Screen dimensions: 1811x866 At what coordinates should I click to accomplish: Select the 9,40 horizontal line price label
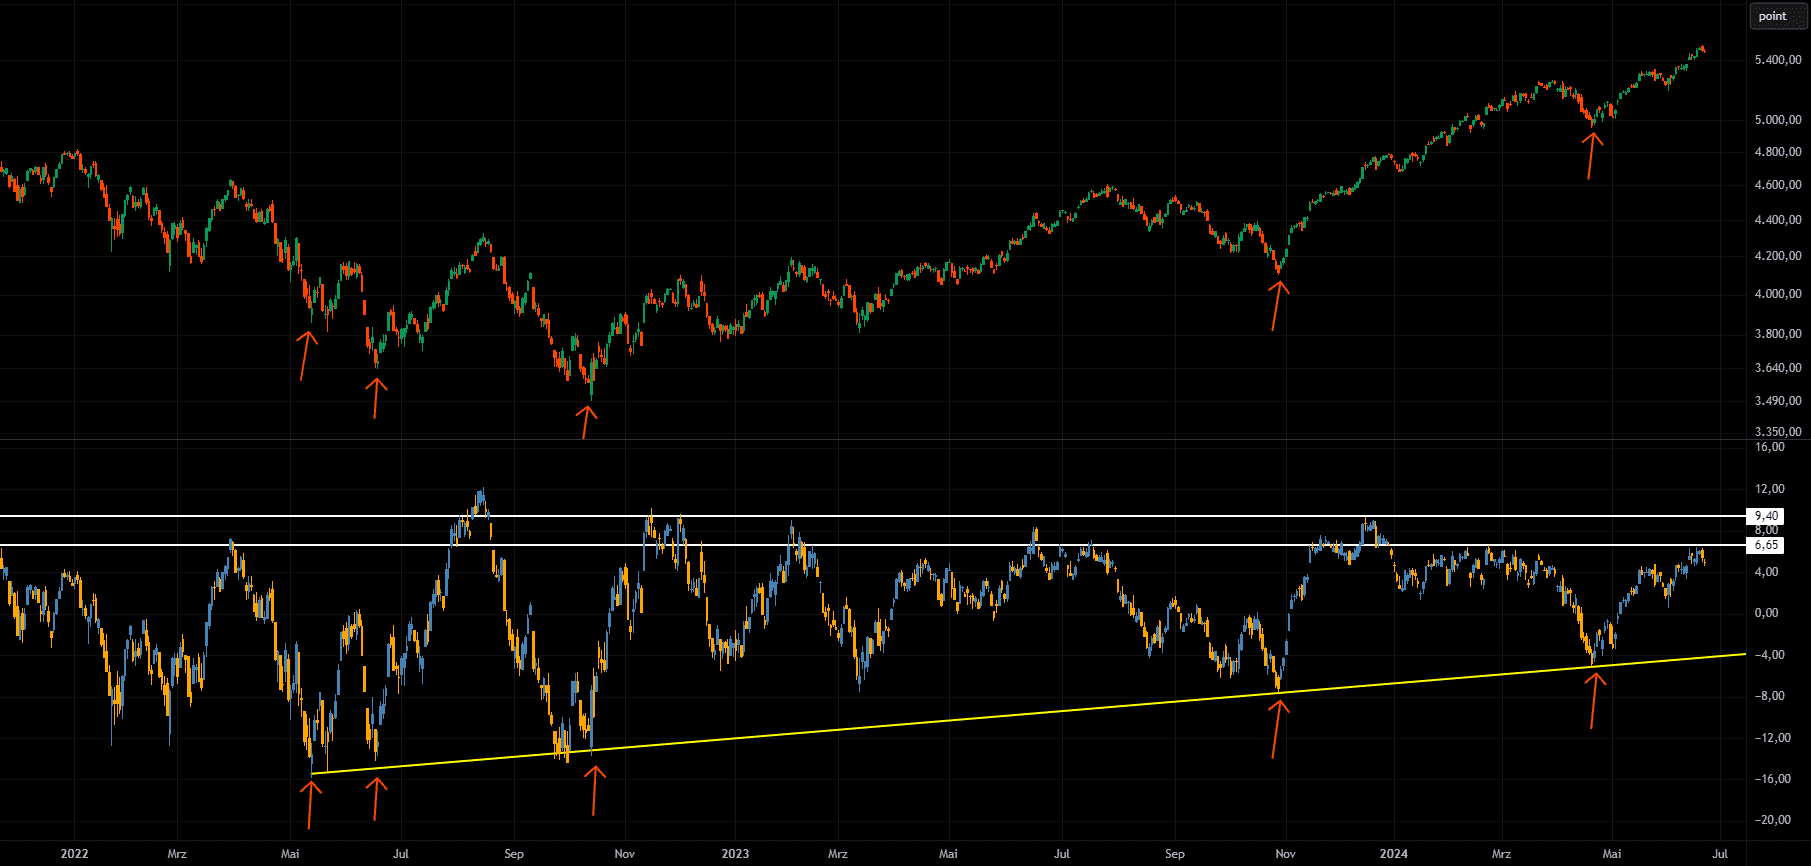1765,516
